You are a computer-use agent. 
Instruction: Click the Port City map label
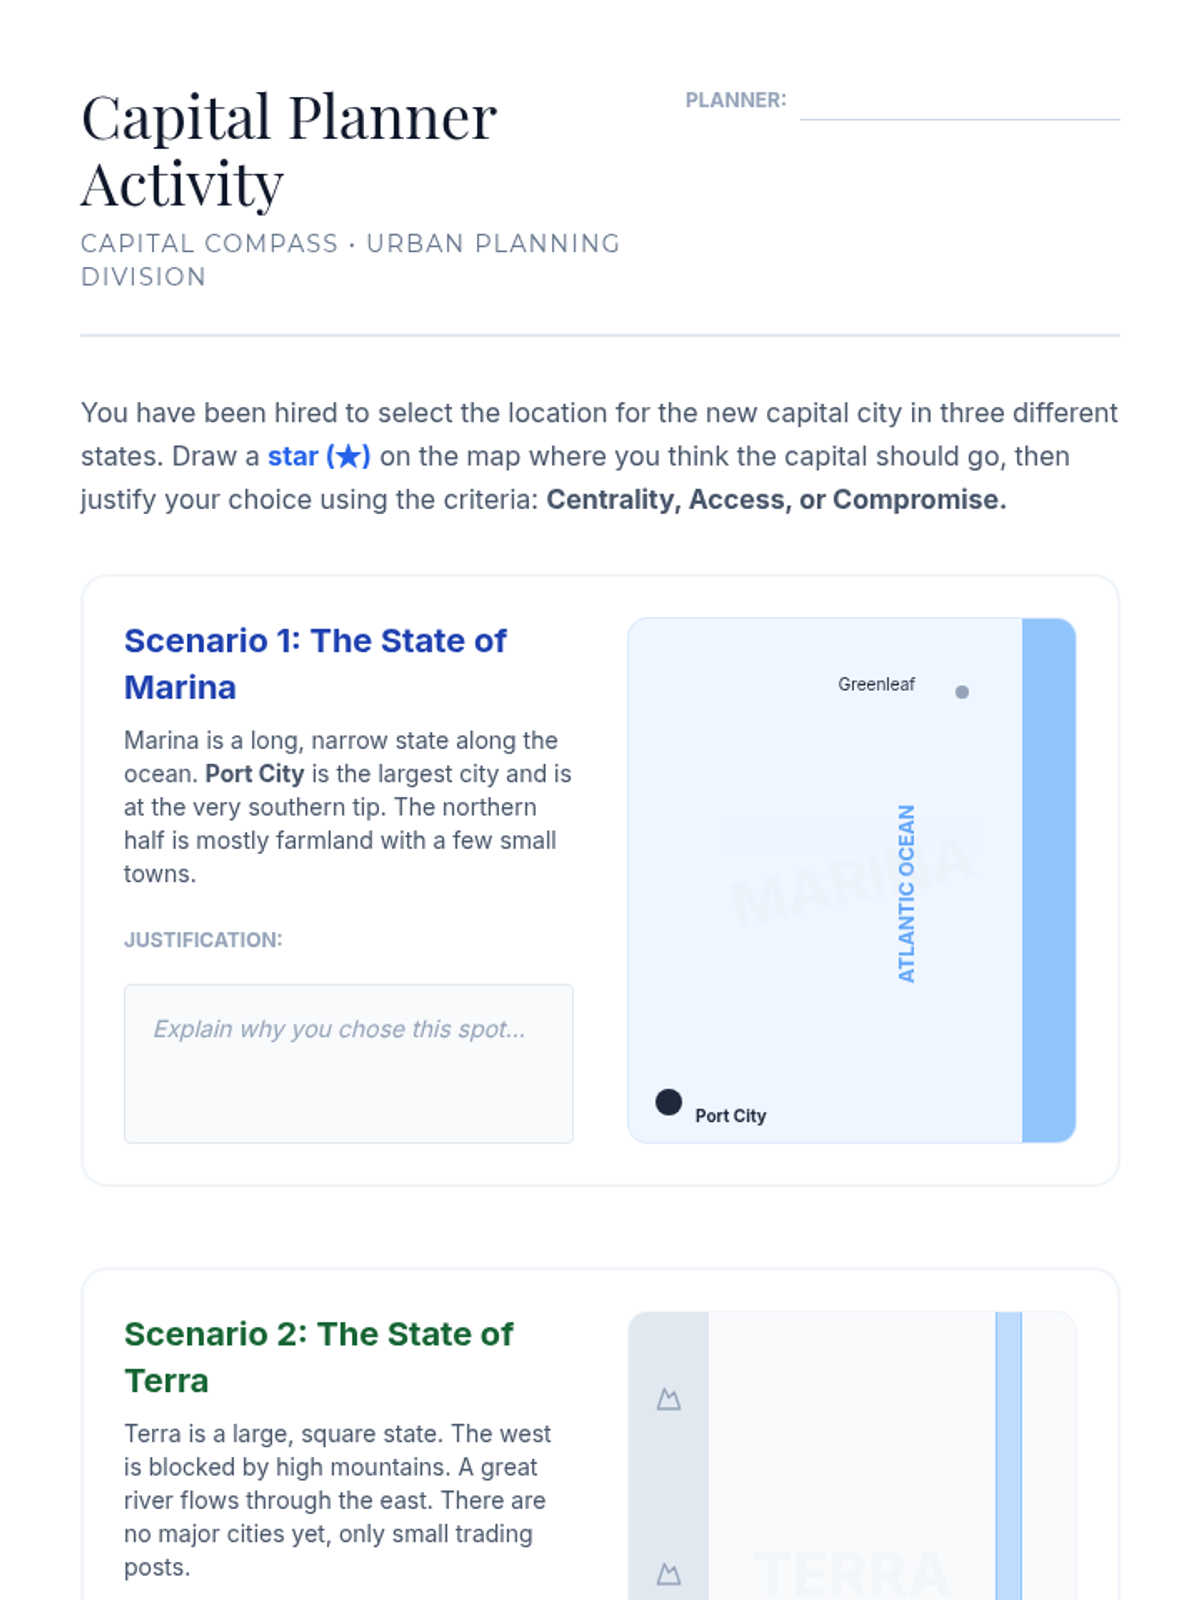[730, 1116]
